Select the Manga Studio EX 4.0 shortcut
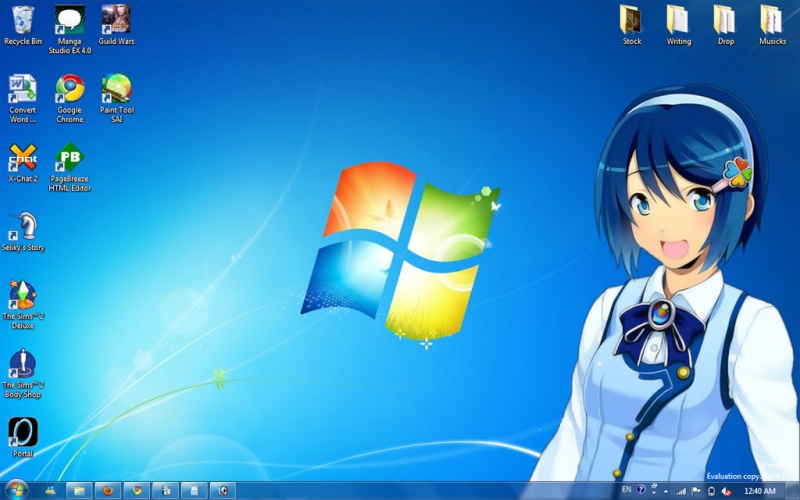Image resolution: width=800 pixels, height=500 pixels. [69, 30]
